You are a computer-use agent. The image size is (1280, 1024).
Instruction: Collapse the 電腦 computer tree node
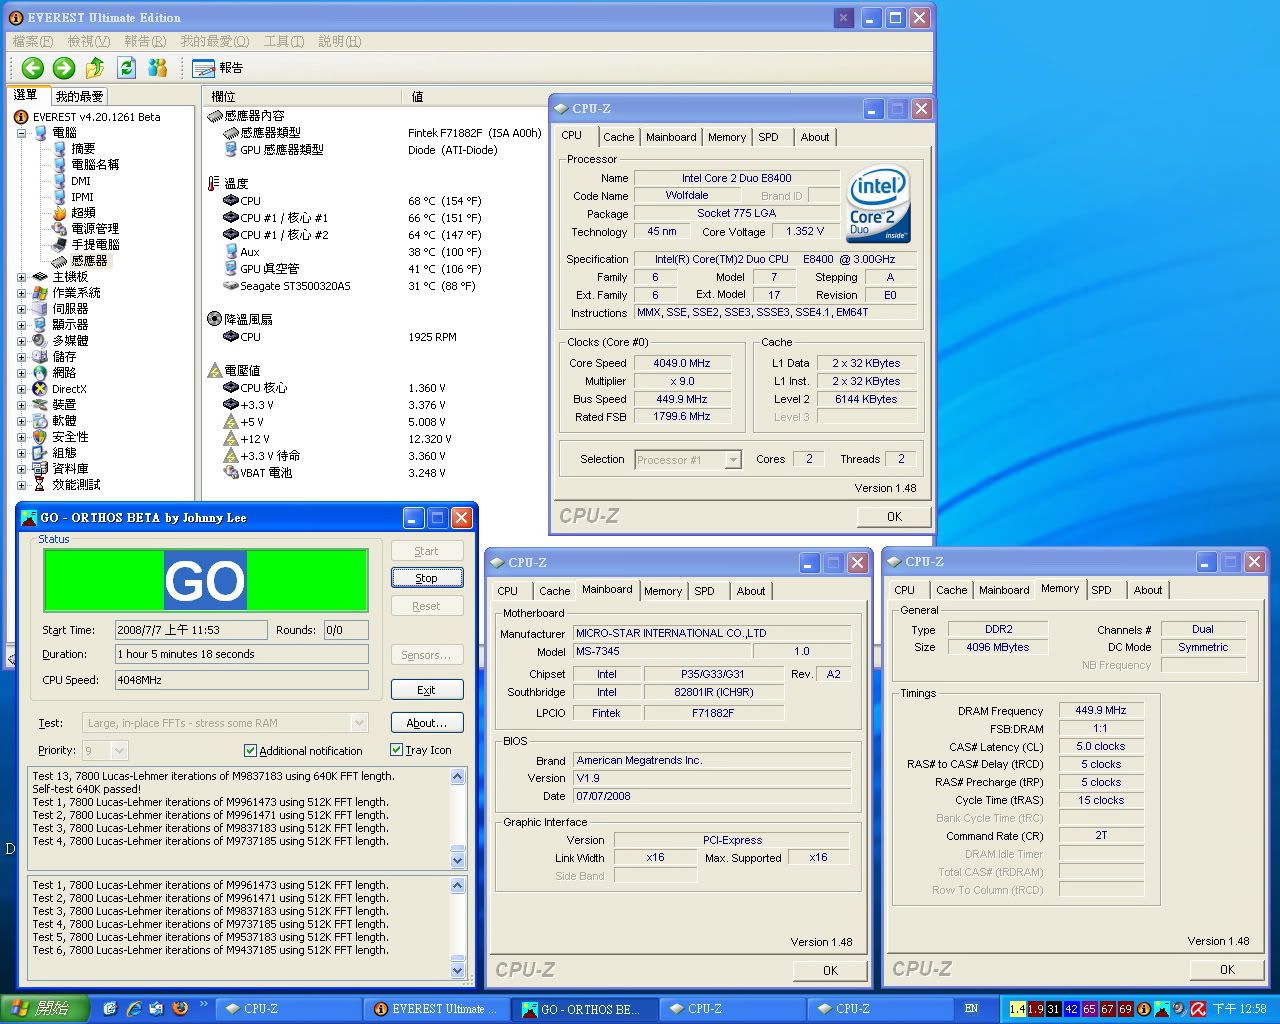21,133
